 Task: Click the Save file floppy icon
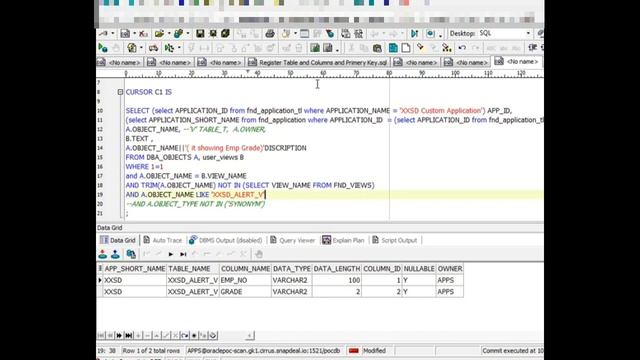[x=200, y=33]
